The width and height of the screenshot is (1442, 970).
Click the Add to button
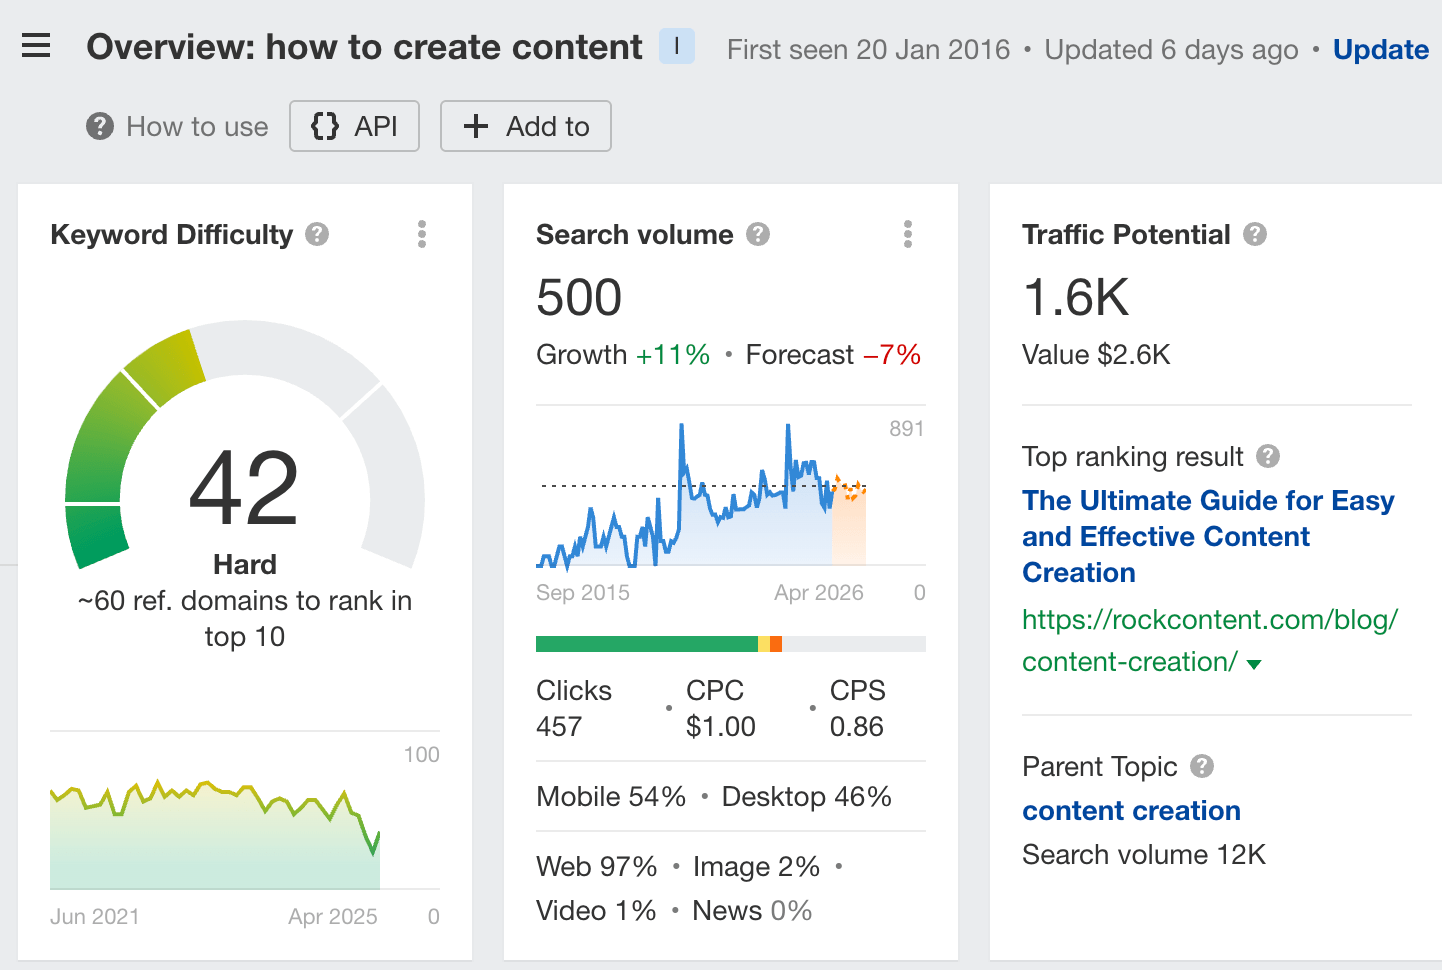tap(525, 126)
